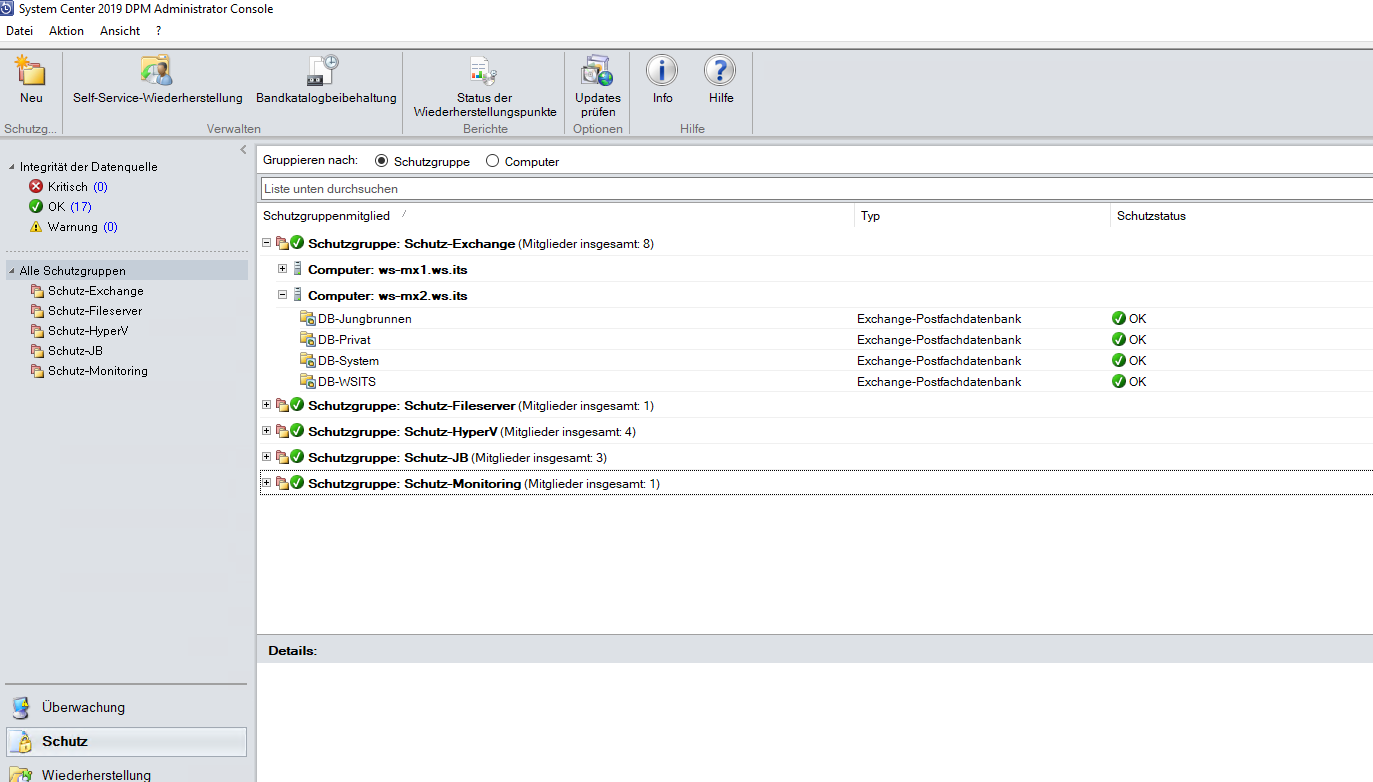Image resolution: width=1373 pixels, height=782 pixels.
Task: Collapse Schutzgruppe Schutz-Exchange
Action: [266, 242]
